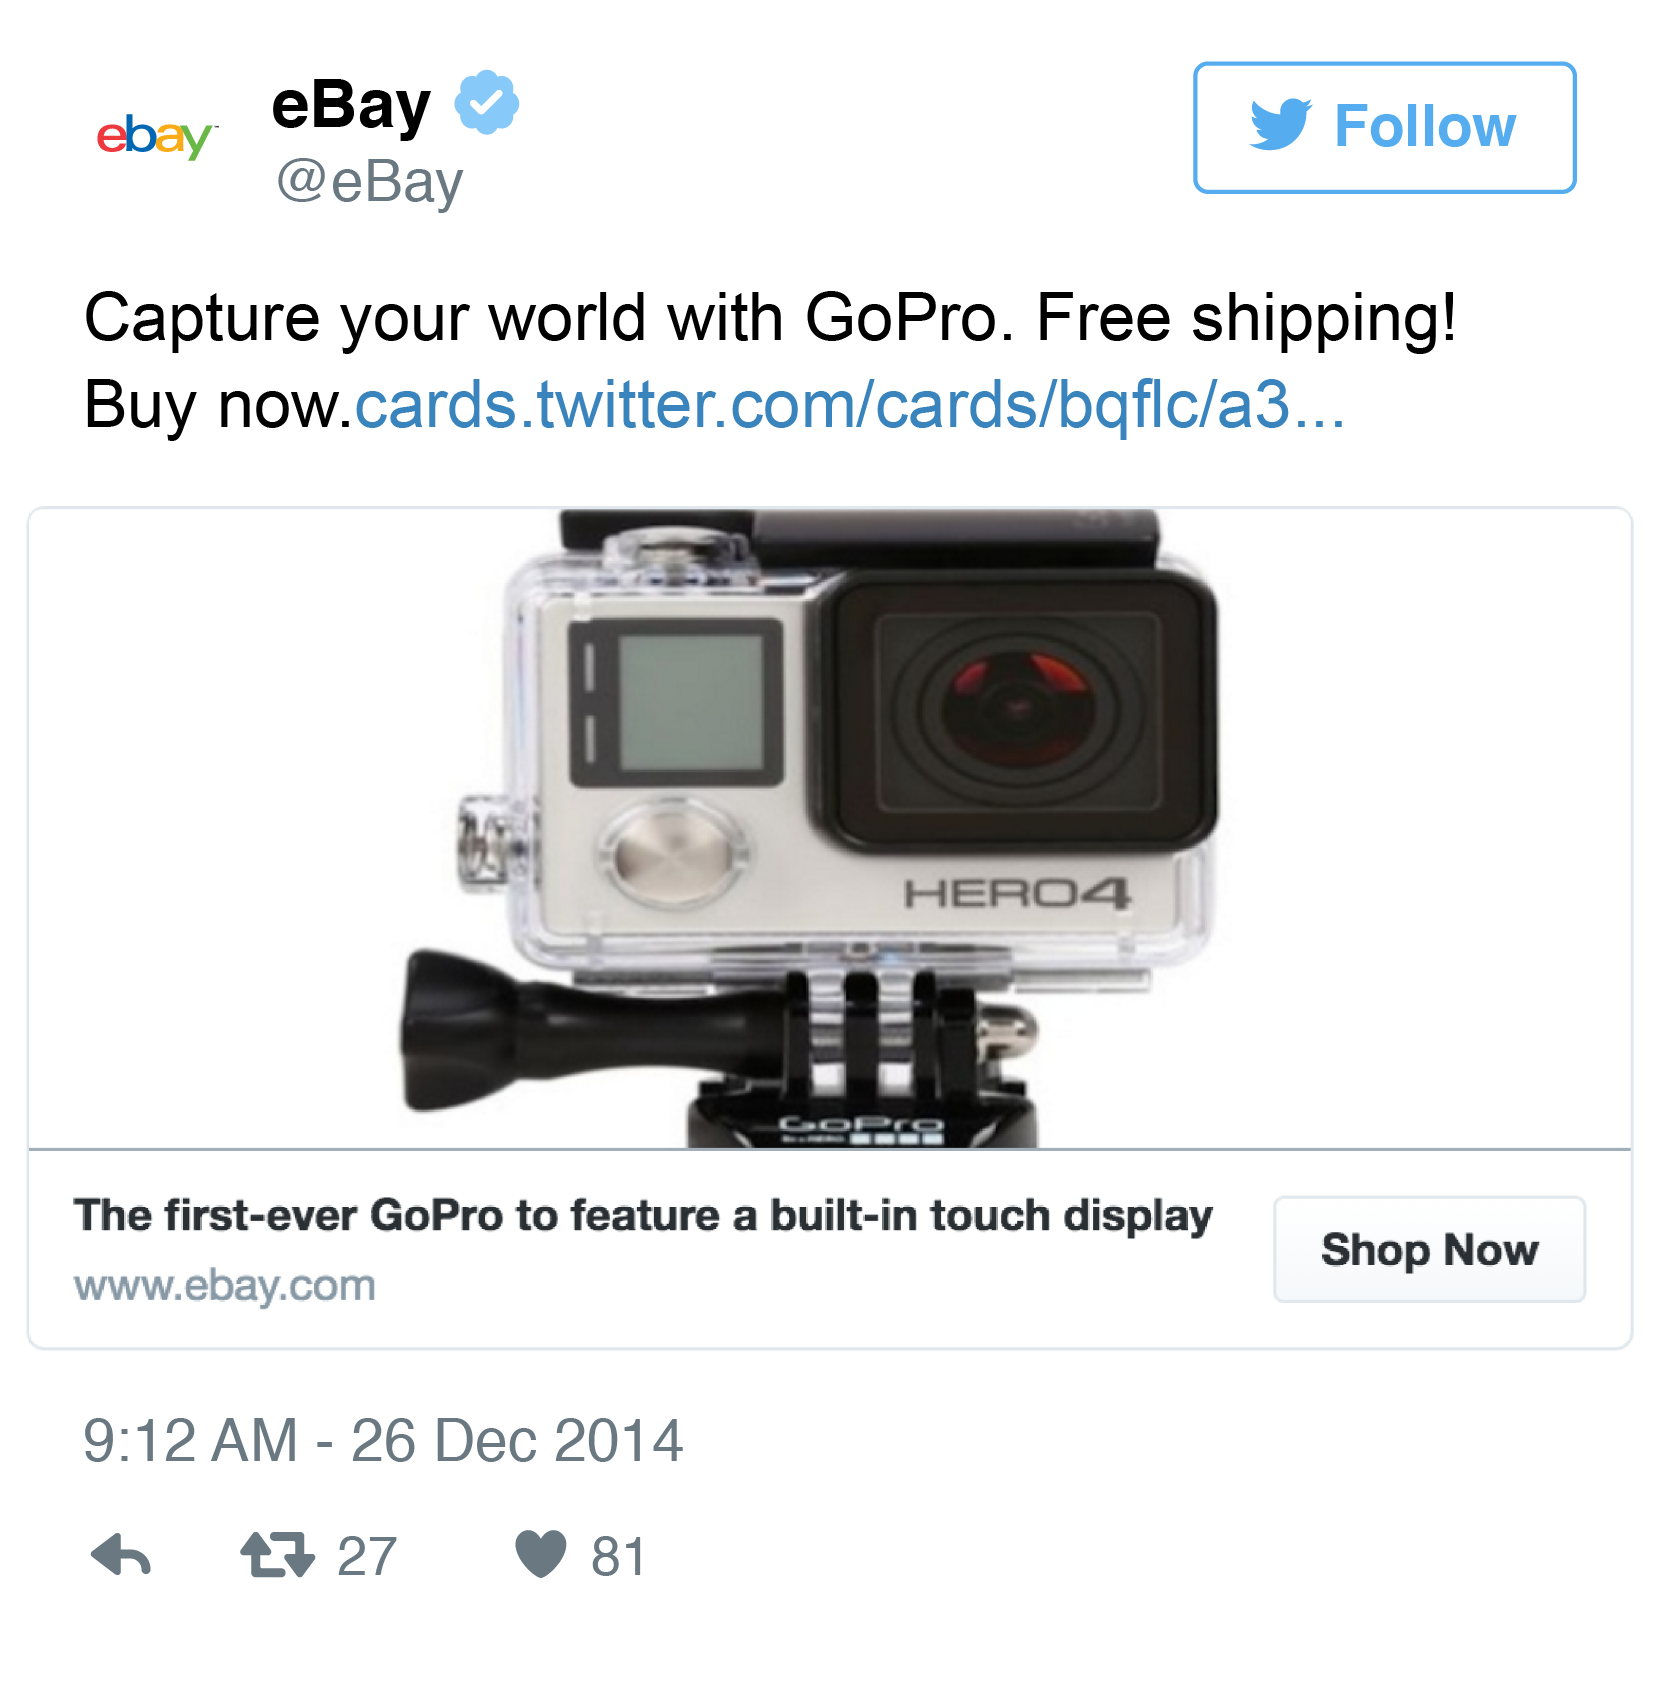Click the reply arrow icon
1663x1681 pixels.
(121, 1555)
